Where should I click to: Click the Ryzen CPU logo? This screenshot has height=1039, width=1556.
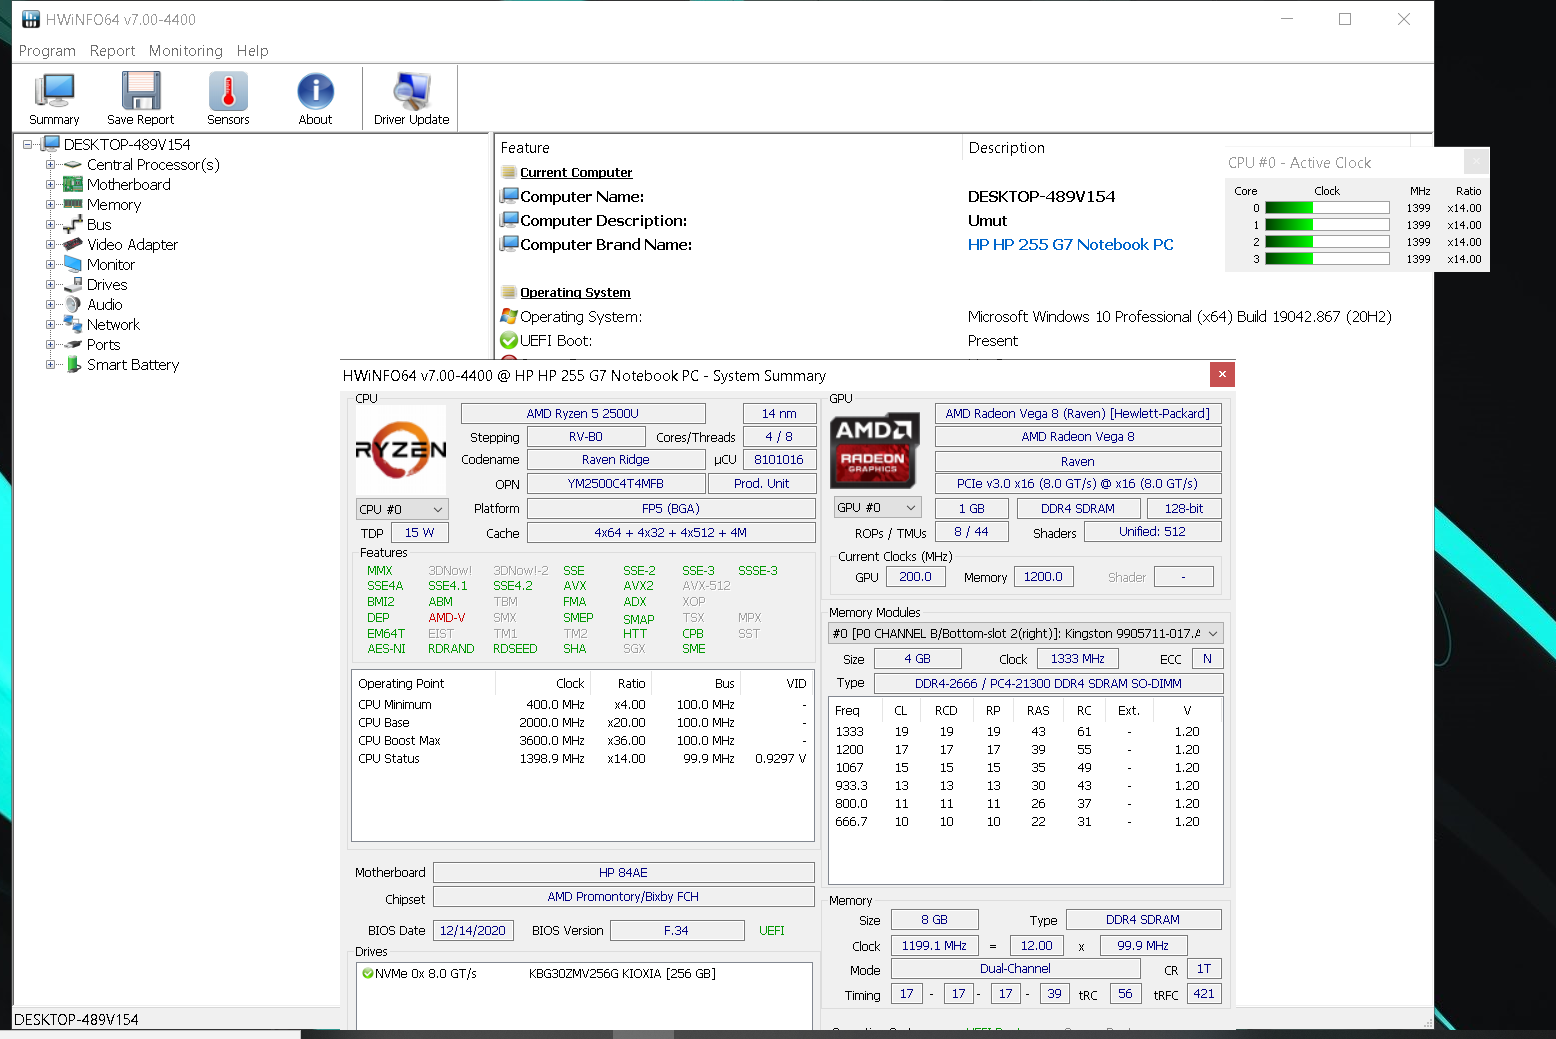point(401,450)
